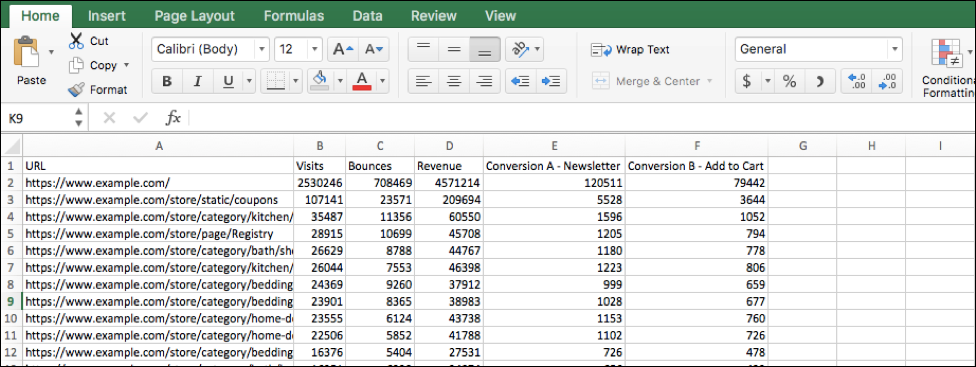976x367 pixels.
Task: Click the increase indent icon
Action: (551, 81)
